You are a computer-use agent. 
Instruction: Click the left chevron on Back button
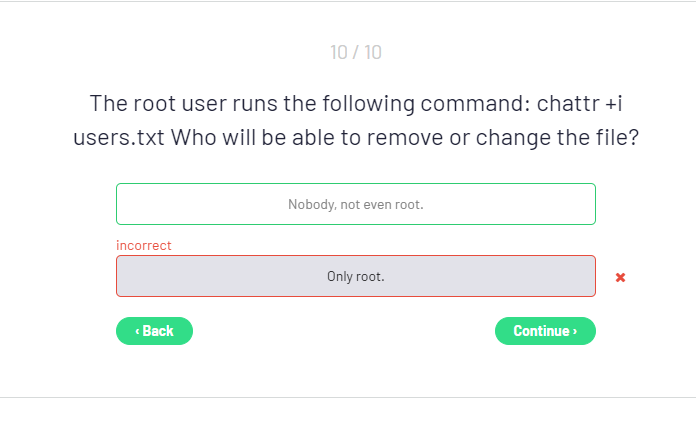coord(137,331)
